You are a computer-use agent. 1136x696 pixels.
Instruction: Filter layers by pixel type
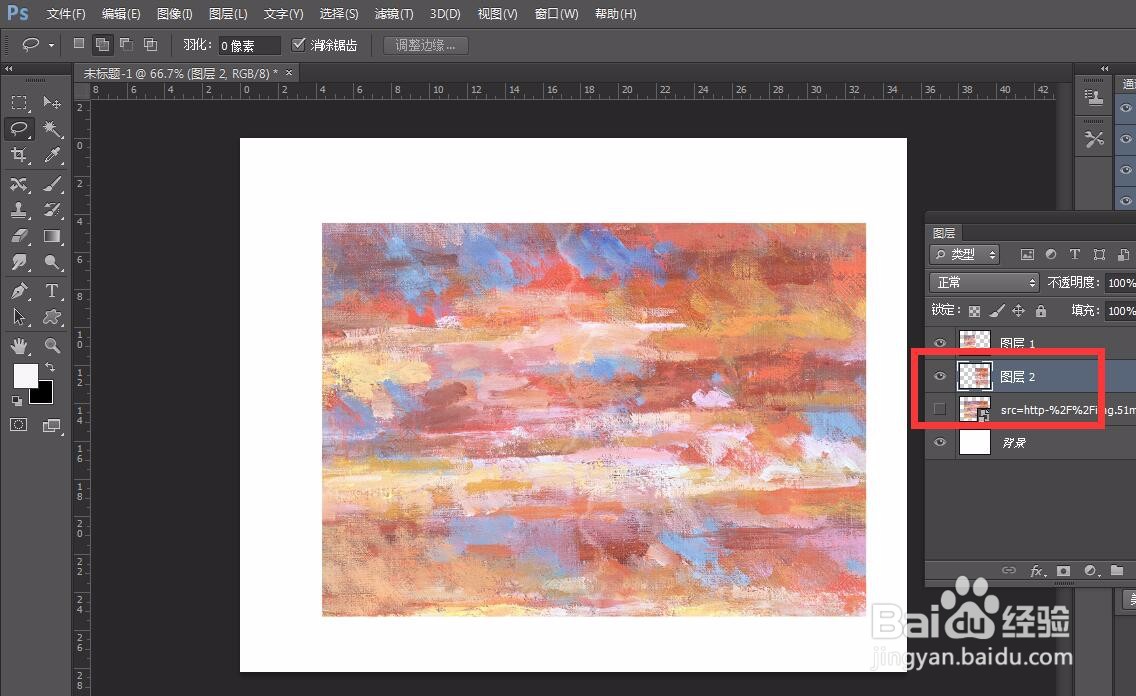pyautogui.click(x=1027, y=254)
